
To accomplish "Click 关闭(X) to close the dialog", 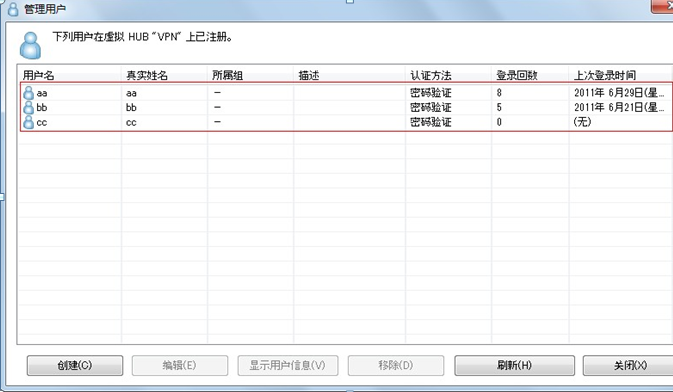I will click(629, 365).
